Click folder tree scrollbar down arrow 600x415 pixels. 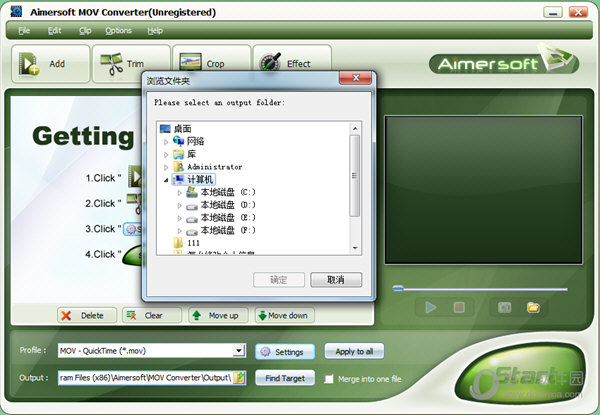point(355,248)
